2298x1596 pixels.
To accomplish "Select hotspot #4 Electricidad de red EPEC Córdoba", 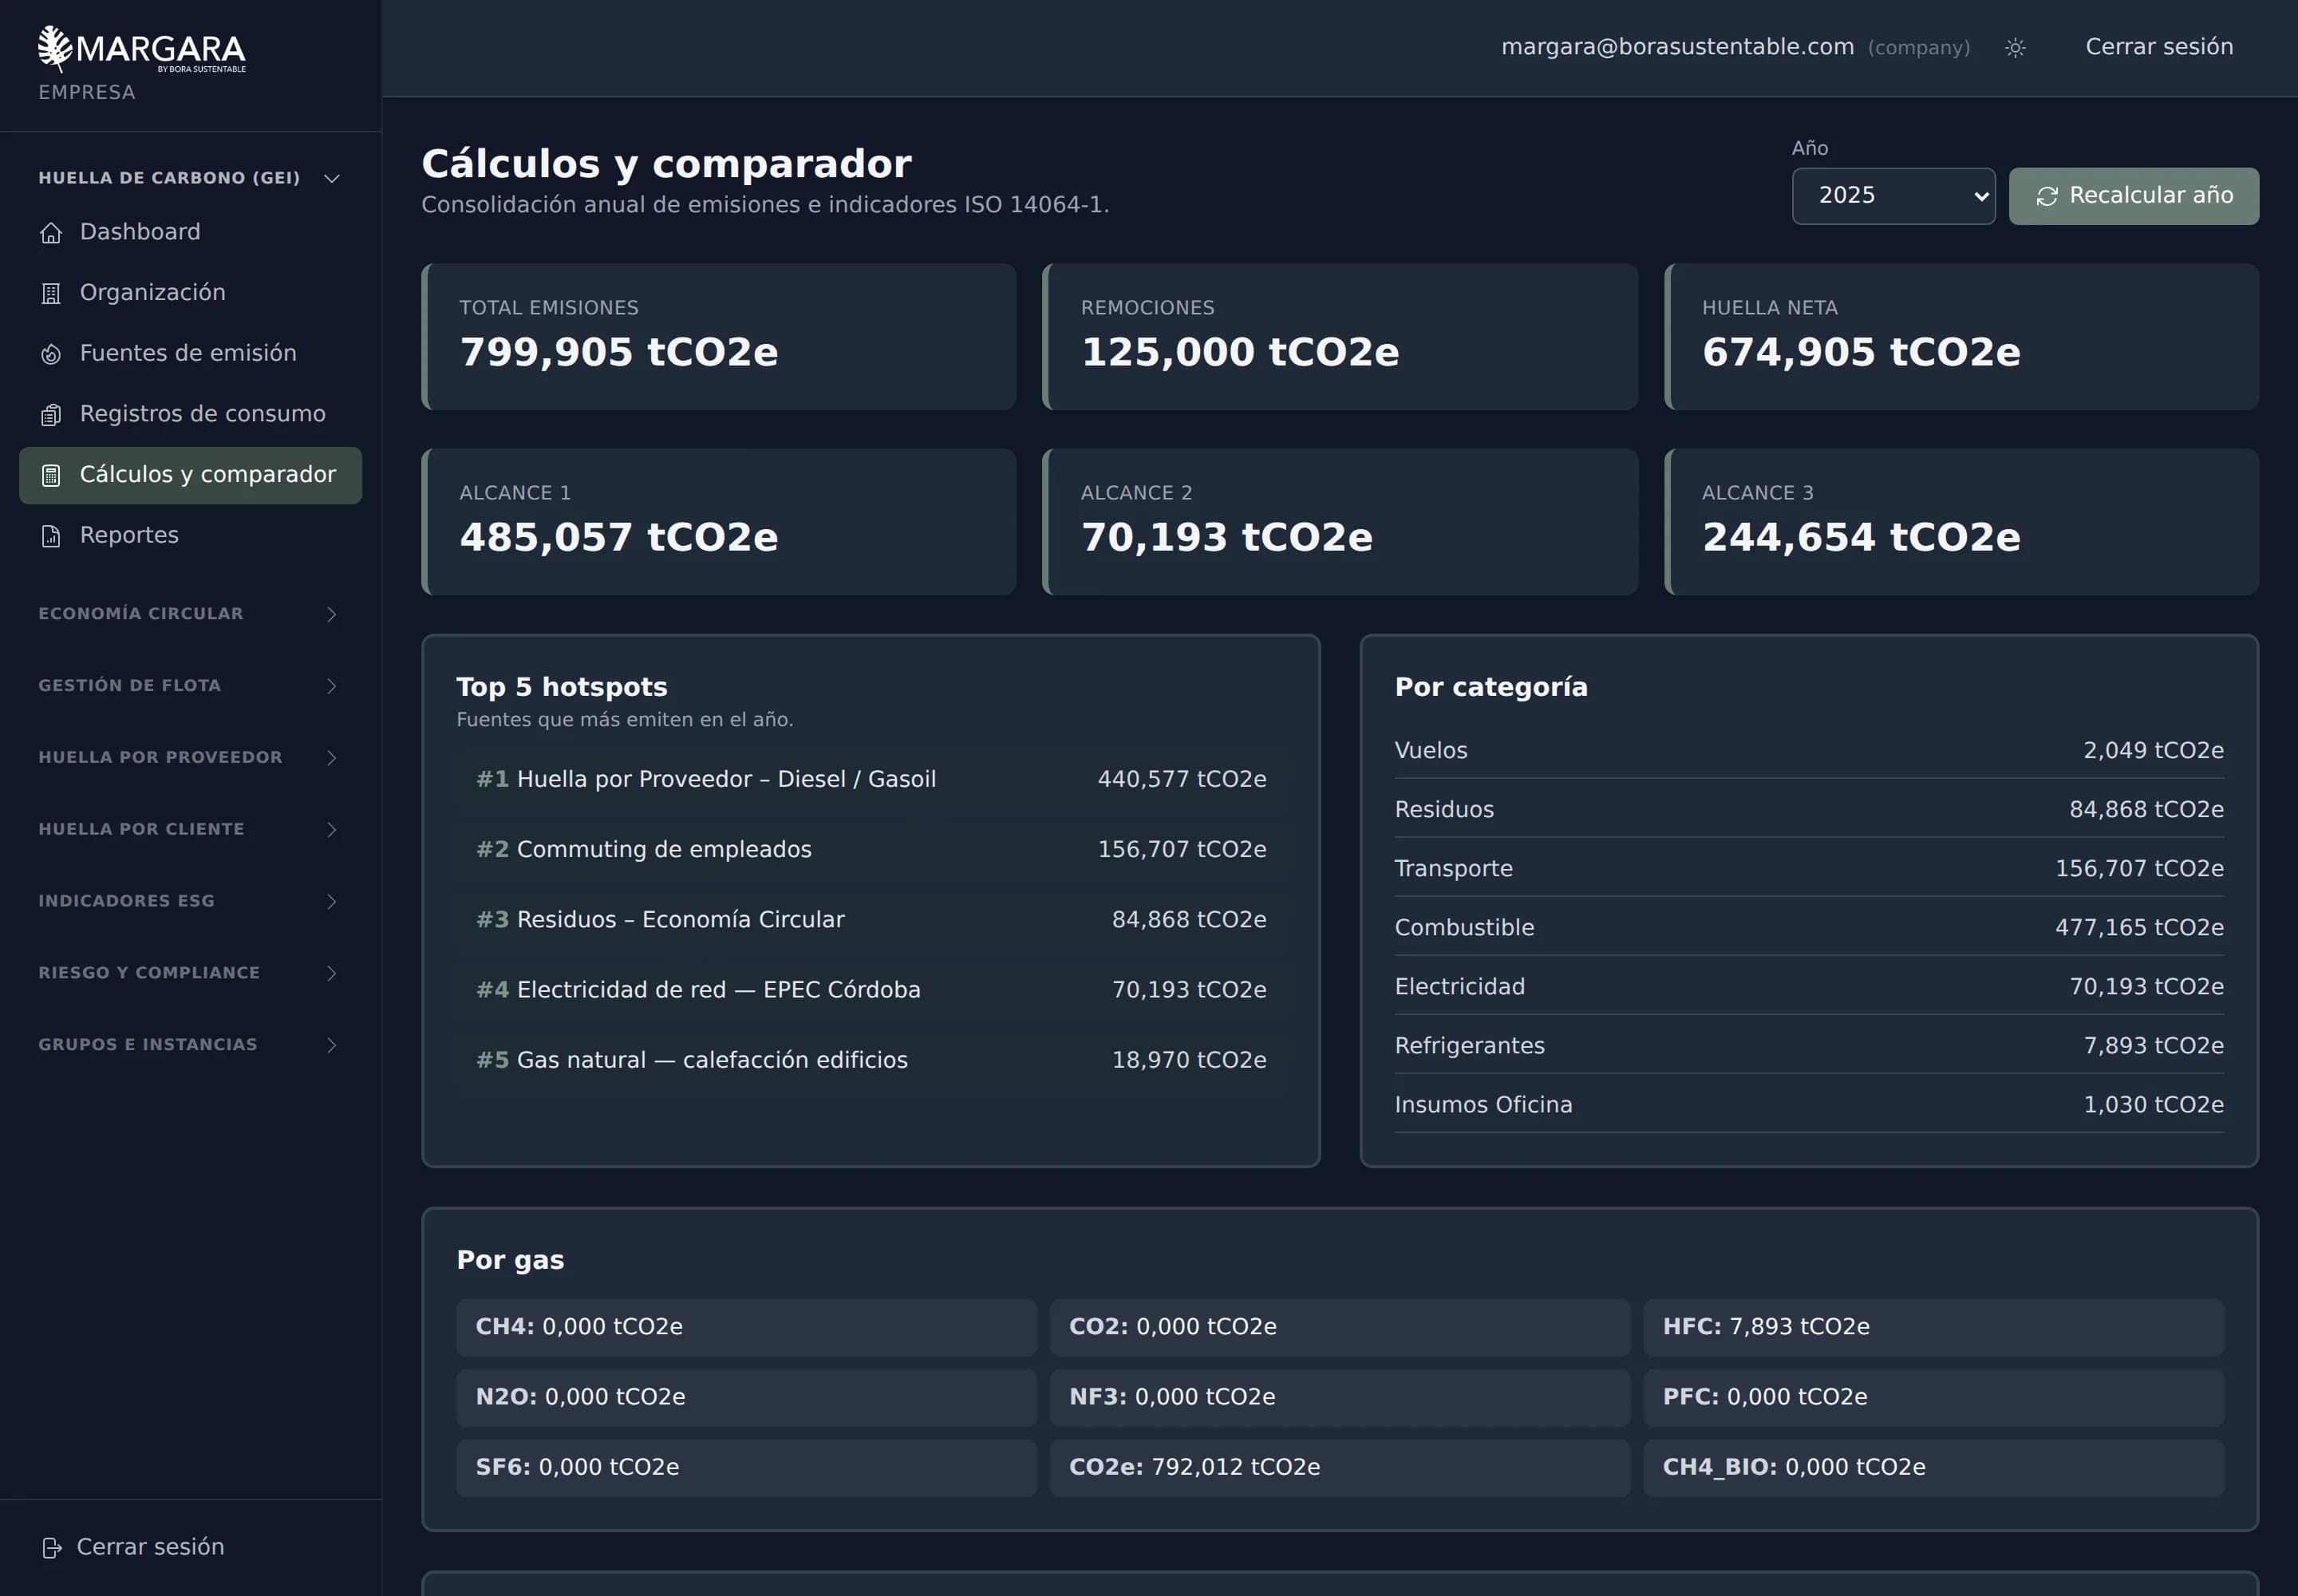I will 871,990.
